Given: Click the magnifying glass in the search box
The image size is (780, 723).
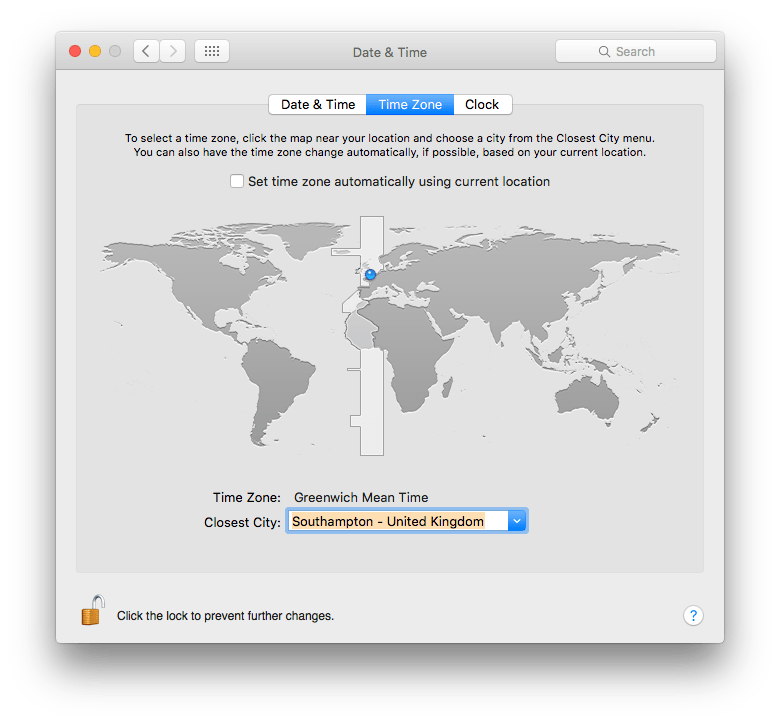Looking at the screenshot, I should 604,52.
